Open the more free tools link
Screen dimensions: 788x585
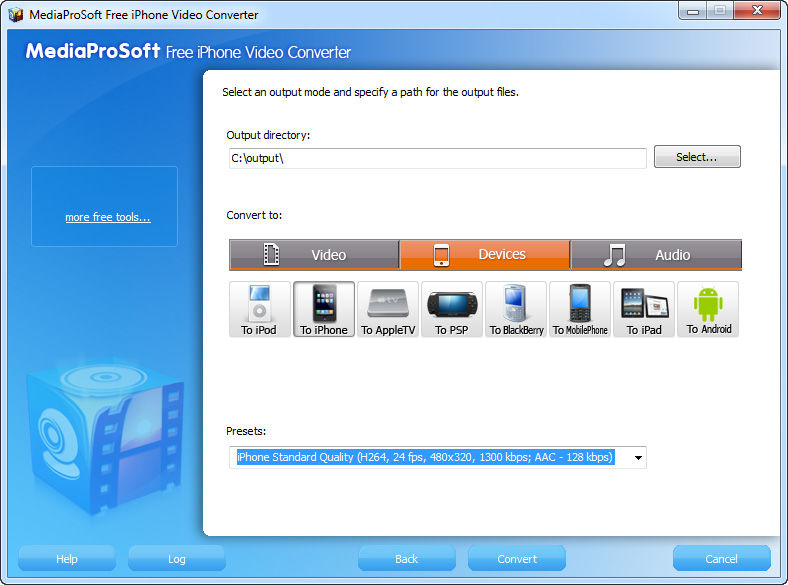point(108,217)
